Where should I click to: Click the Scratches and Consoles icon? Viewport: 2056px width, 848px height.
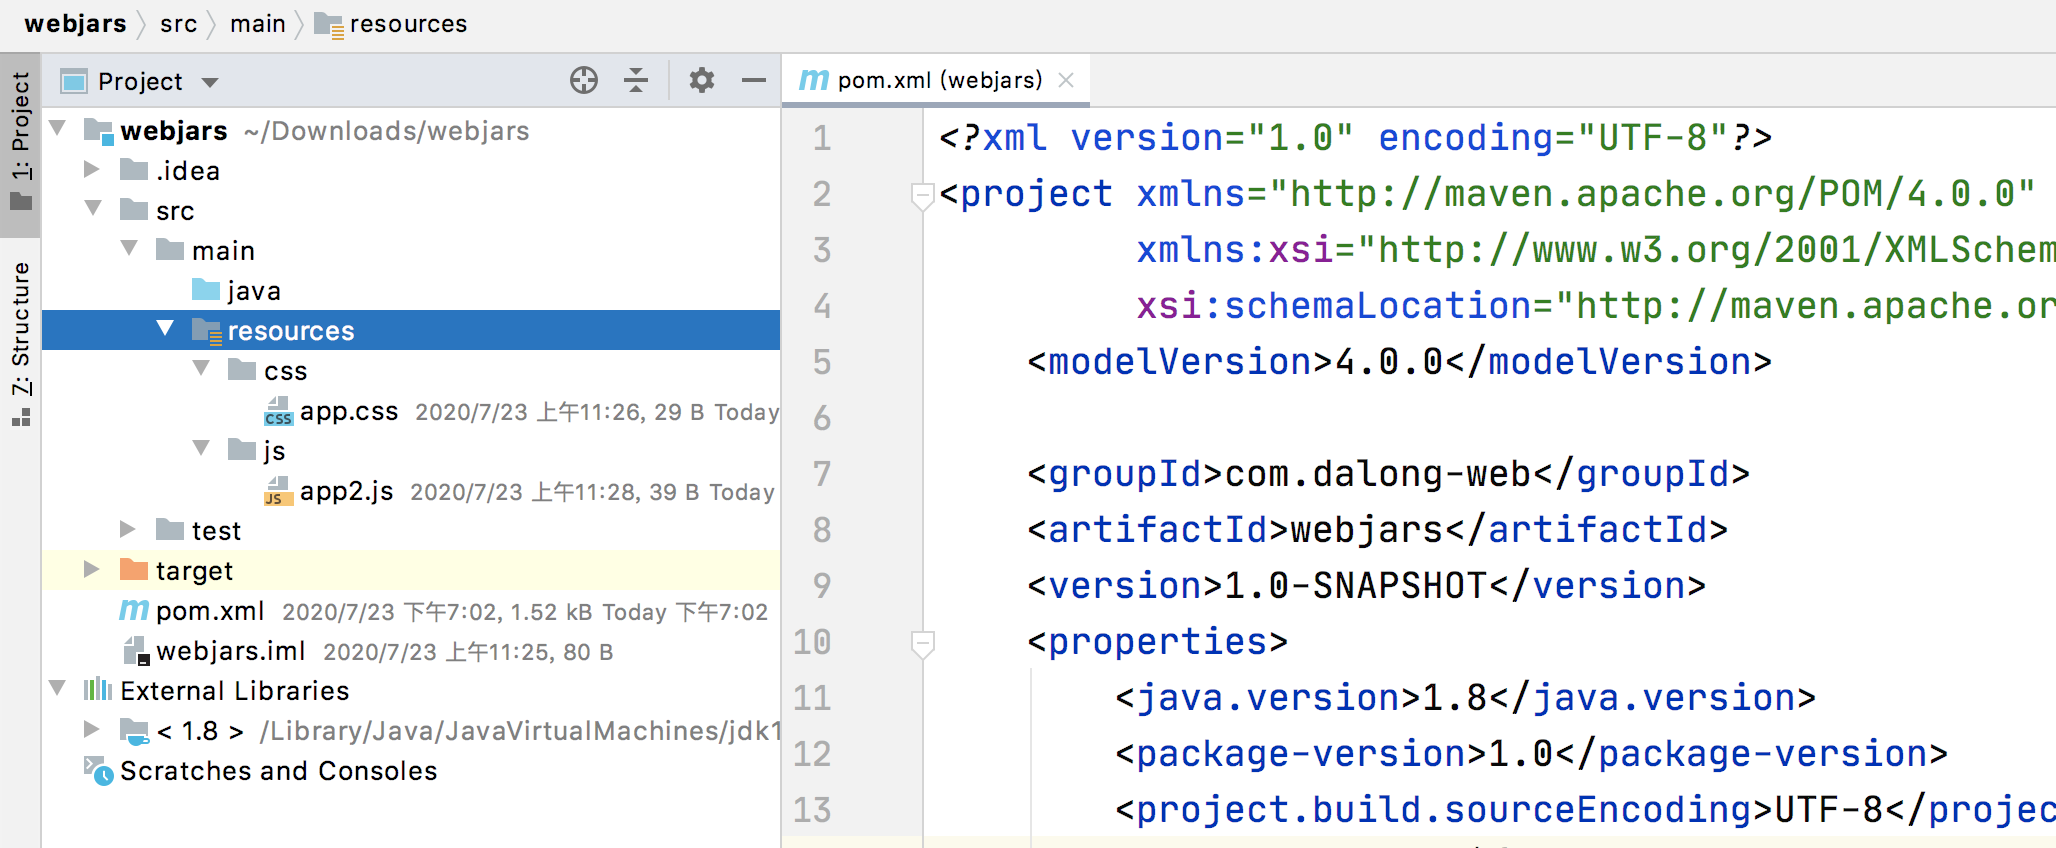[98, 771]
